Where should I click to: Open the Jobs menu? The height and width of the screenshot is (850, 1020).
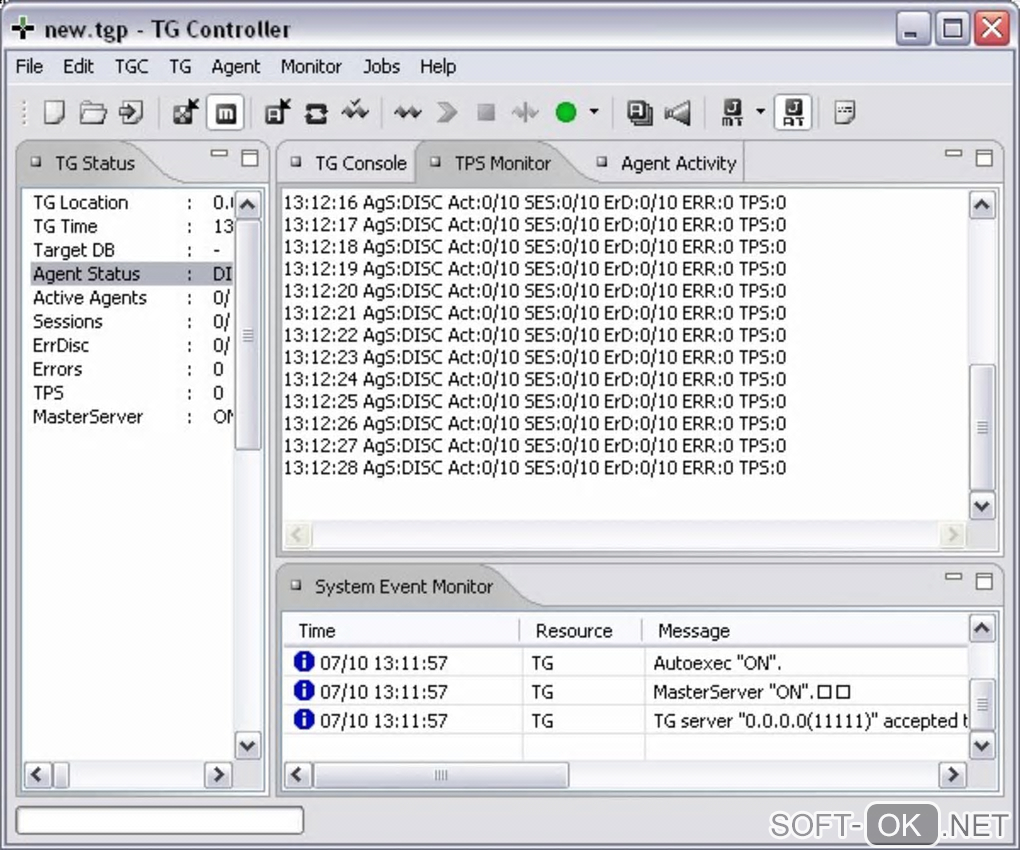coord(381,66)
